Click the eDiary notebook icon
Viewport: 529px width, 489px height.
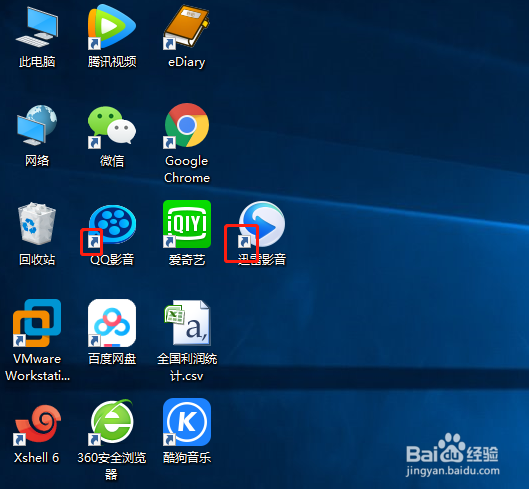coord(186,27)
